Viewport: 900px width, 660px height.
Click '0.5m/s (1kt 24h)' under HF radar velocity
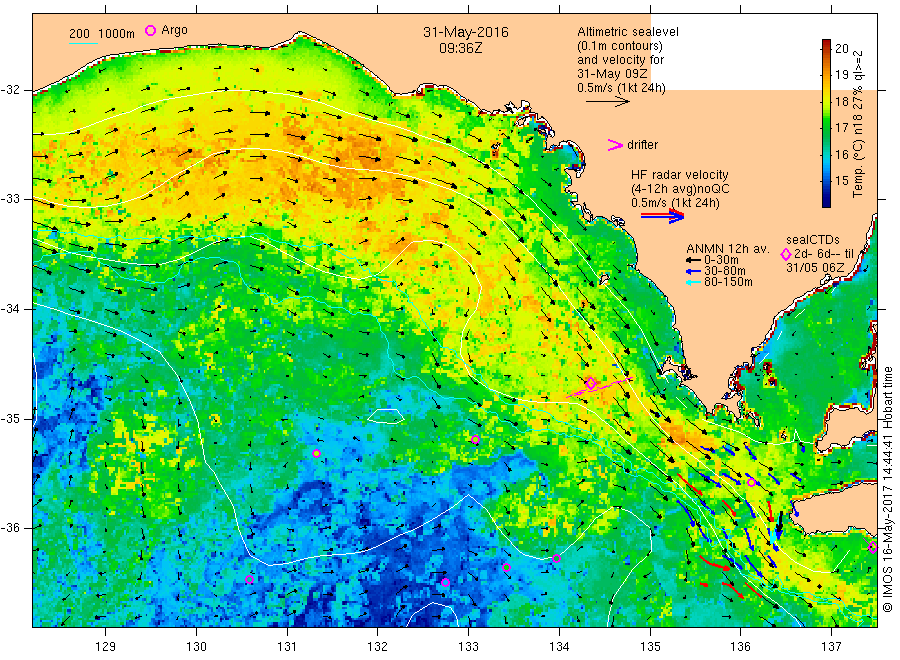click(x=675, y=203)
